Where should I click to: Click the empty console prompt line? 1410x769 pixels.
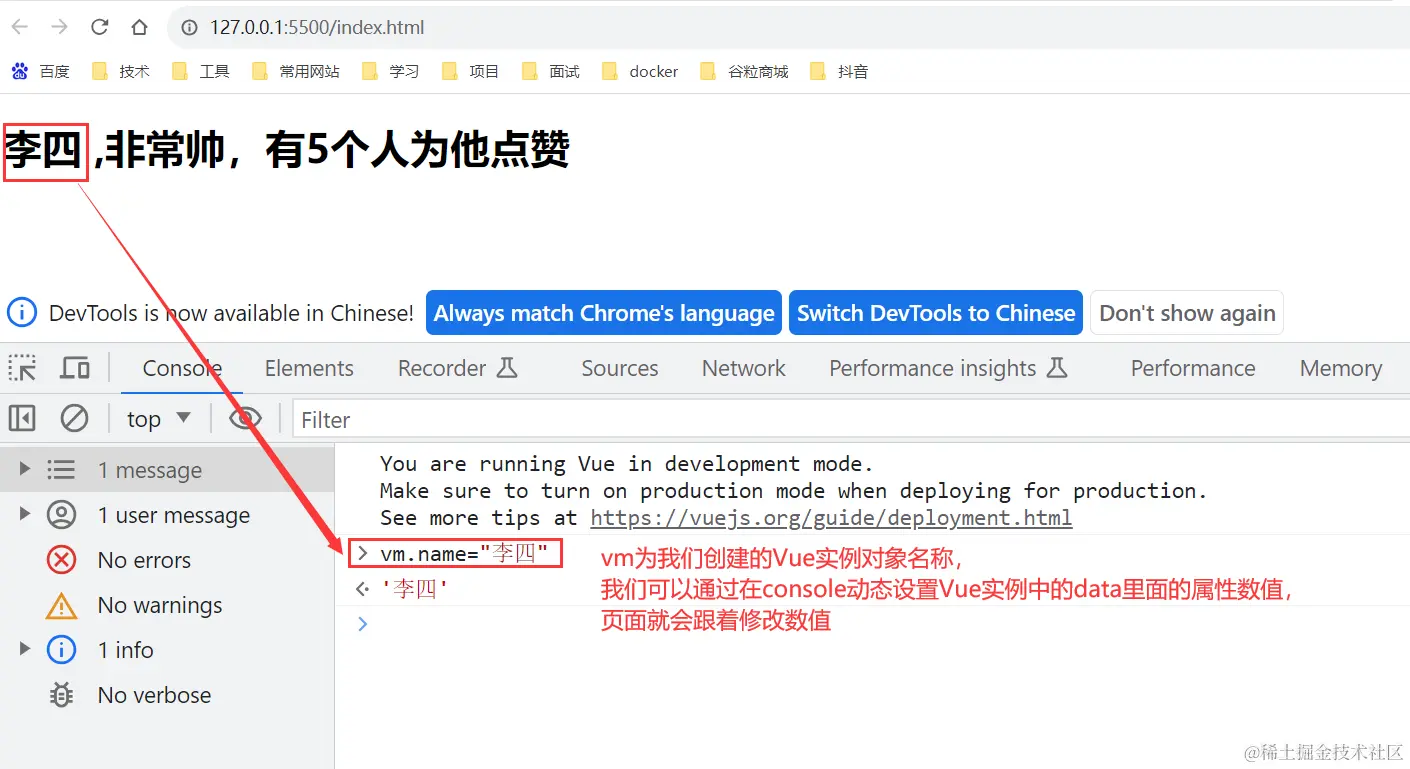tap(872, 624)
